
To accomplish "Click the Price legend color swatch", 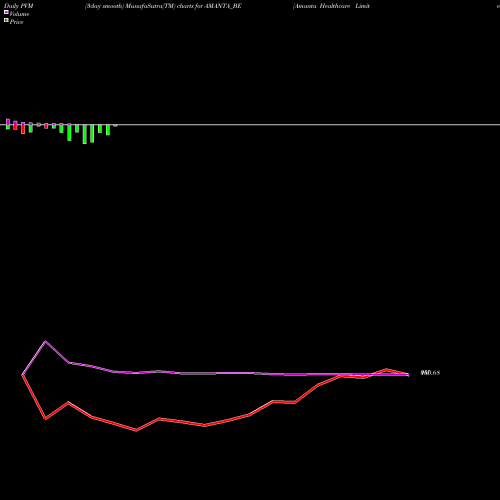I will click(x=6, y=20).
